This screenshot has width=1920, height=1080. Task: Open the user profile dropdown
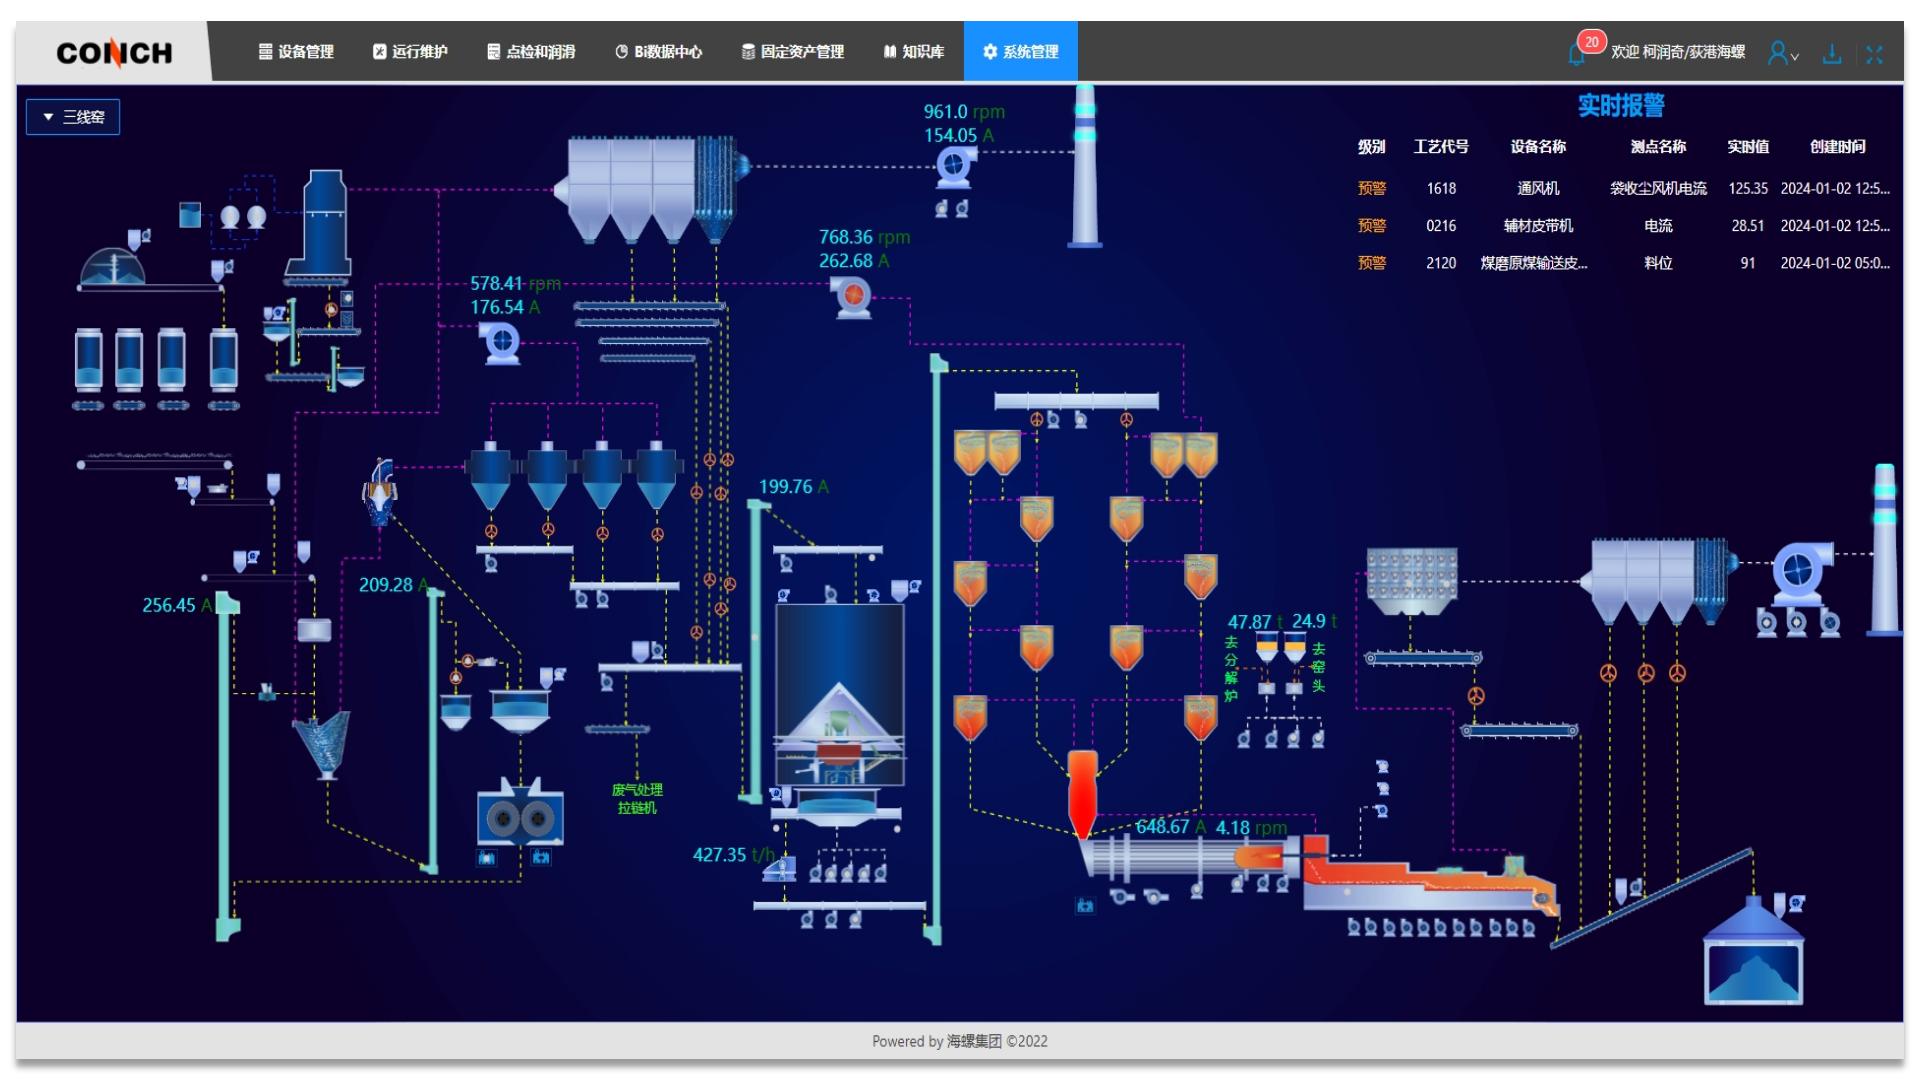pyautogui.click(x=1782, y=53)
